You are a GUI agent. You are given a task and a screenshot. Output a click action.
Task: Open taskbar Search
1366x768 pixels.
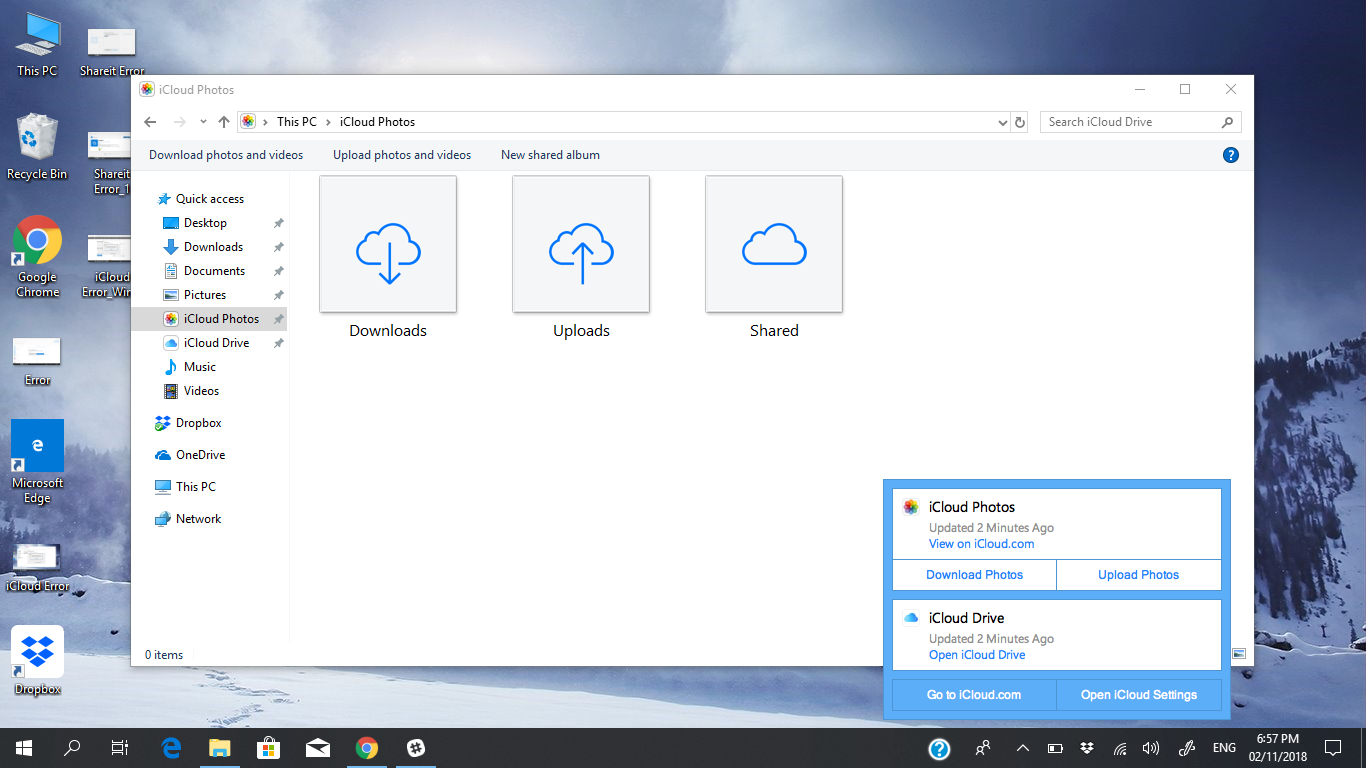(x=72, y=748)
